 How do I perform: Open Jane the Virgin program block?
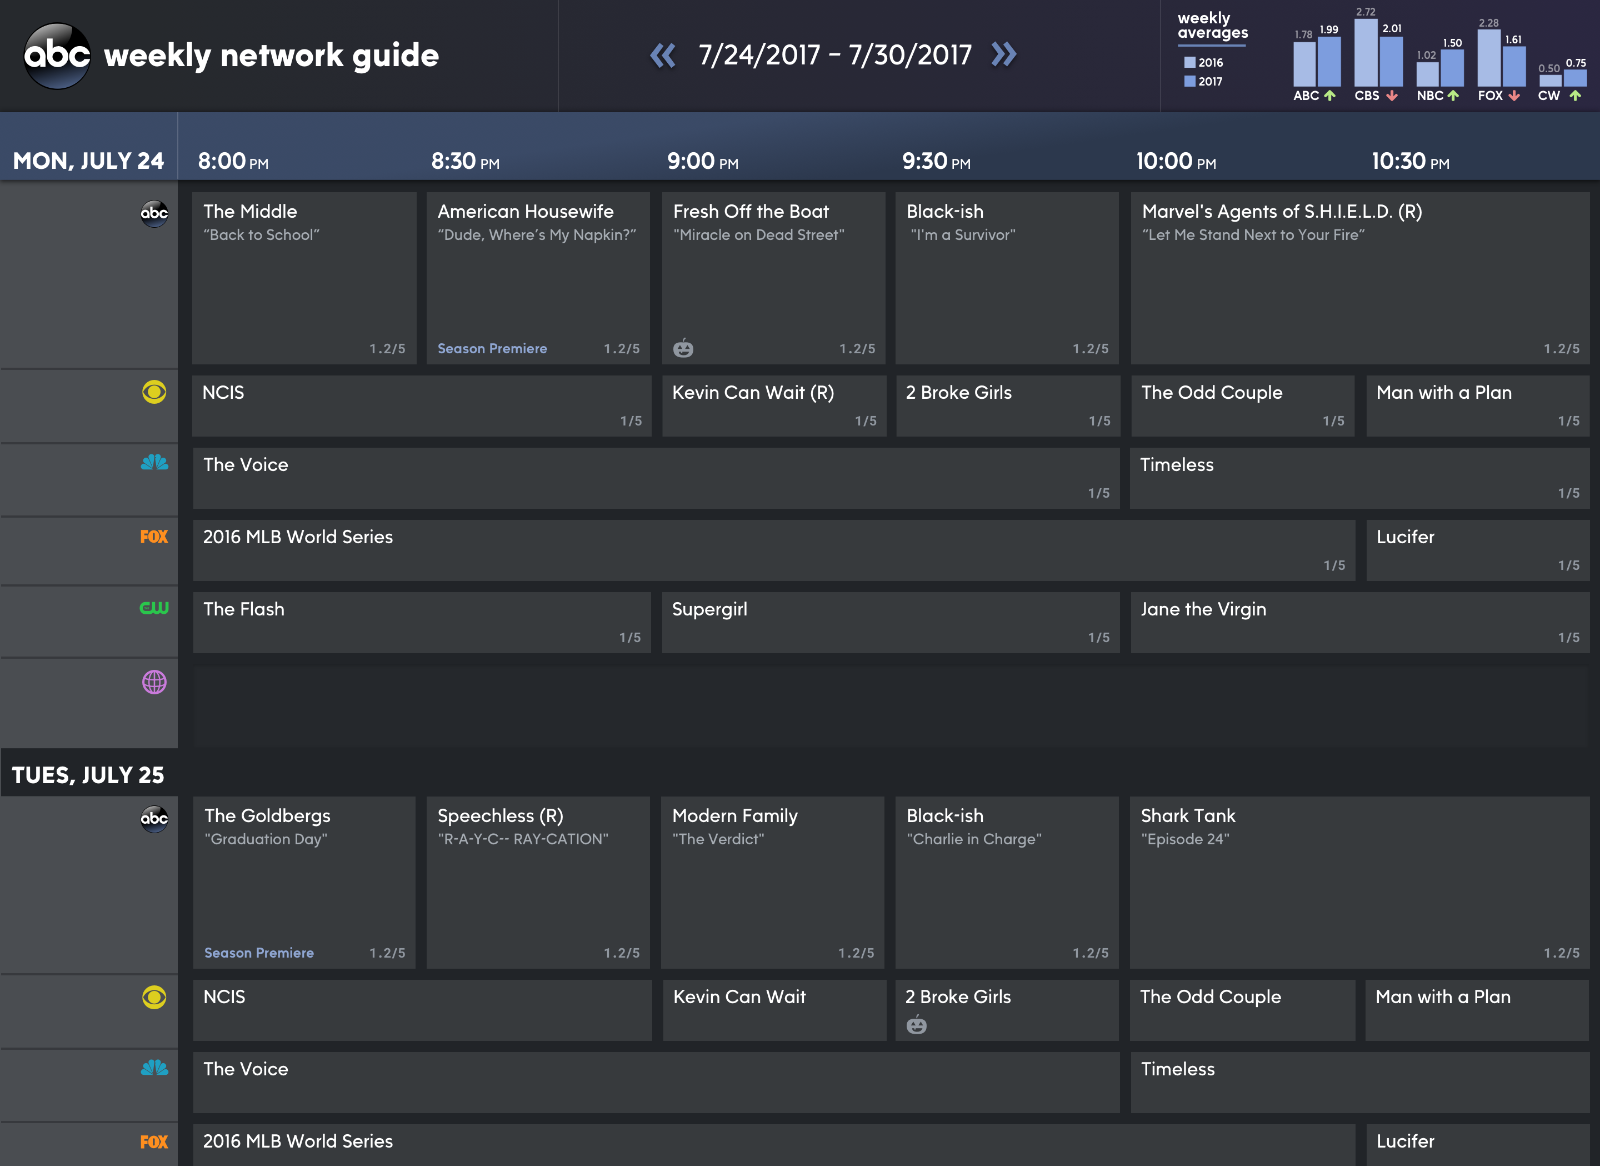pos(1360,622)
